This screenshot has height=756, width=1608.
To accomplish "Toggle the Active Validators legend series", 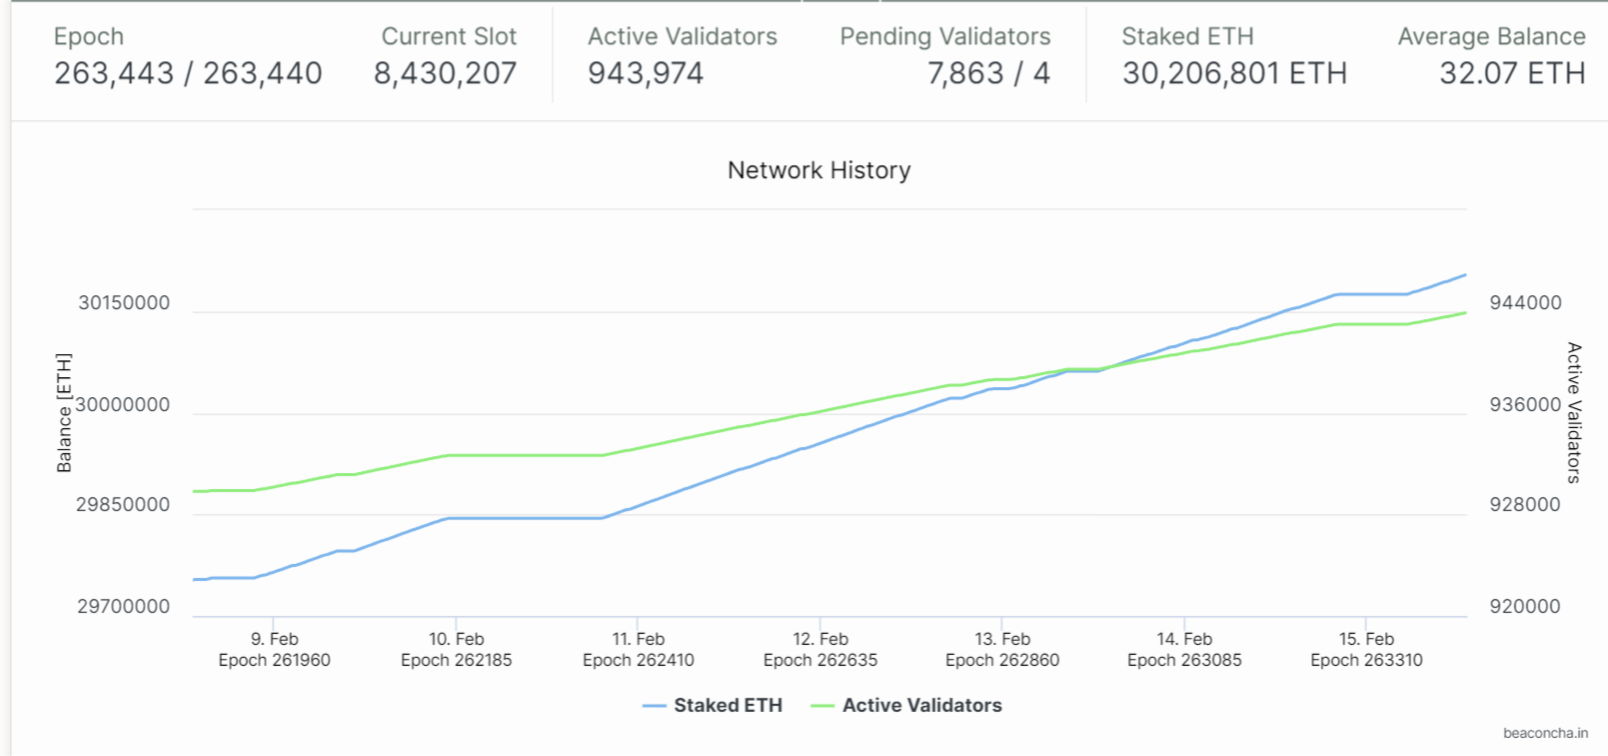I will click(x=921, y=705).
